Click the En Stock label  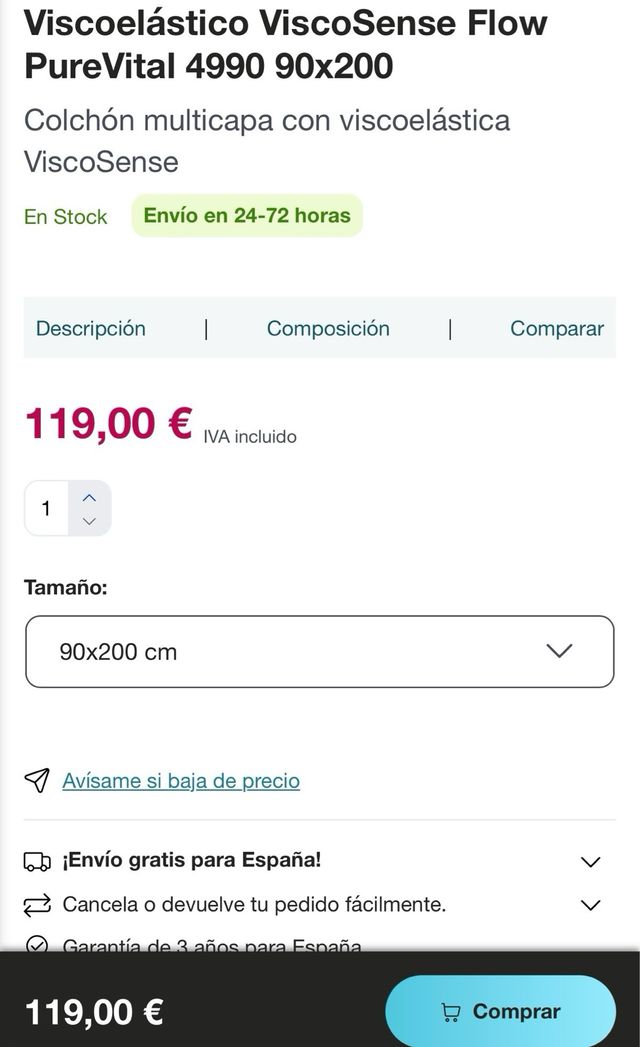pyautogui.click(x=64, y=216)
